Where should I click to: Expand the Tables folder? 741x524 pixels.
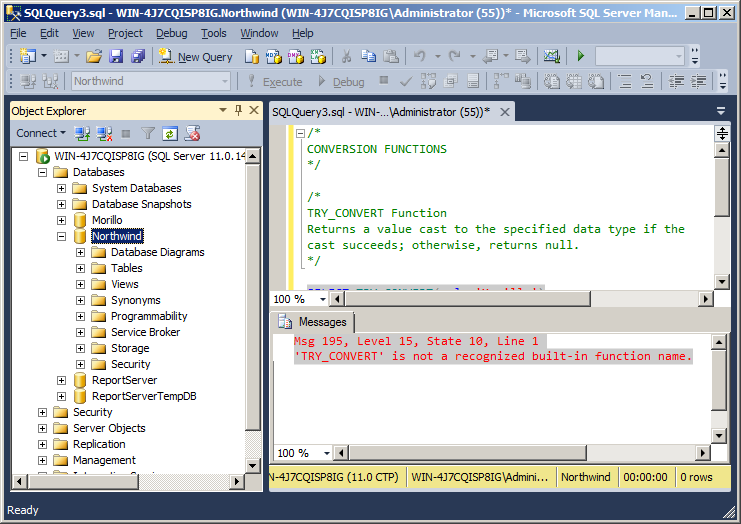80,268
